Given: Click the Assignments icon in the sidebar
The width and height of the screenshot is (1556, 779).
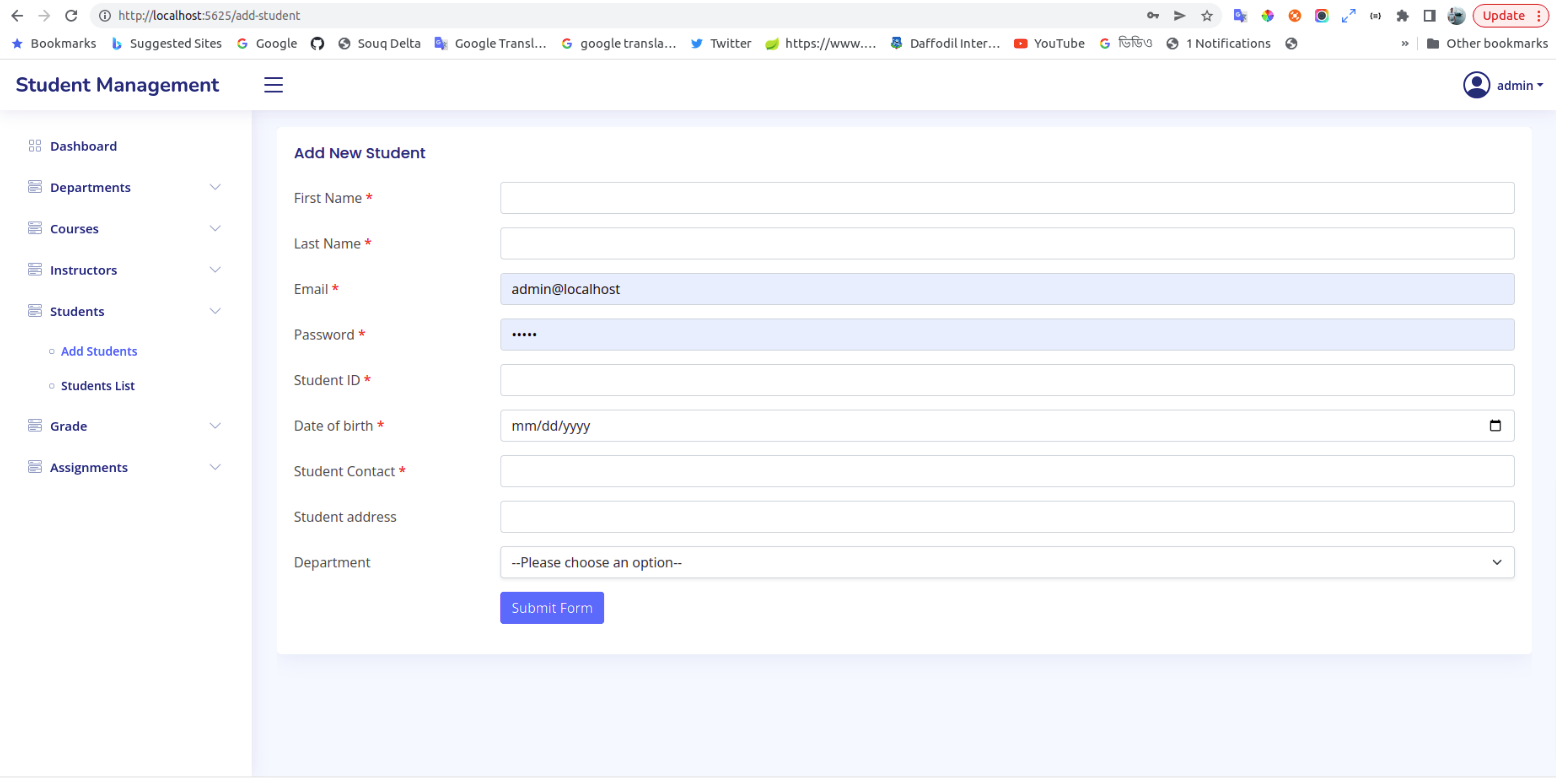Looking at the screenshot, I should (33, 466).
